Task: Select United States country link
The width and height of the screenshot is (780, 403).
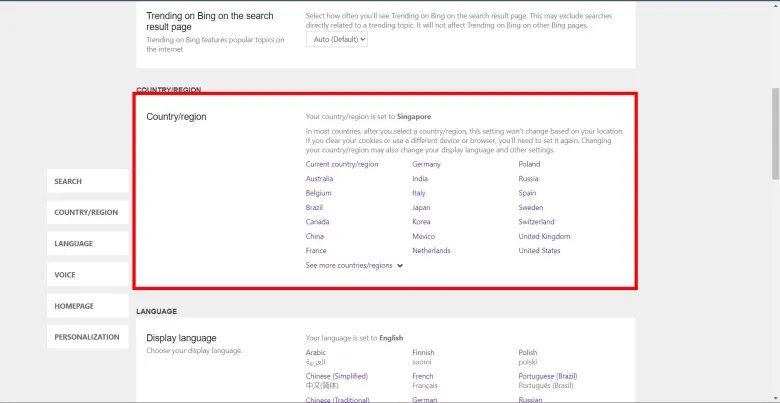Action: (x=539, y=251)
